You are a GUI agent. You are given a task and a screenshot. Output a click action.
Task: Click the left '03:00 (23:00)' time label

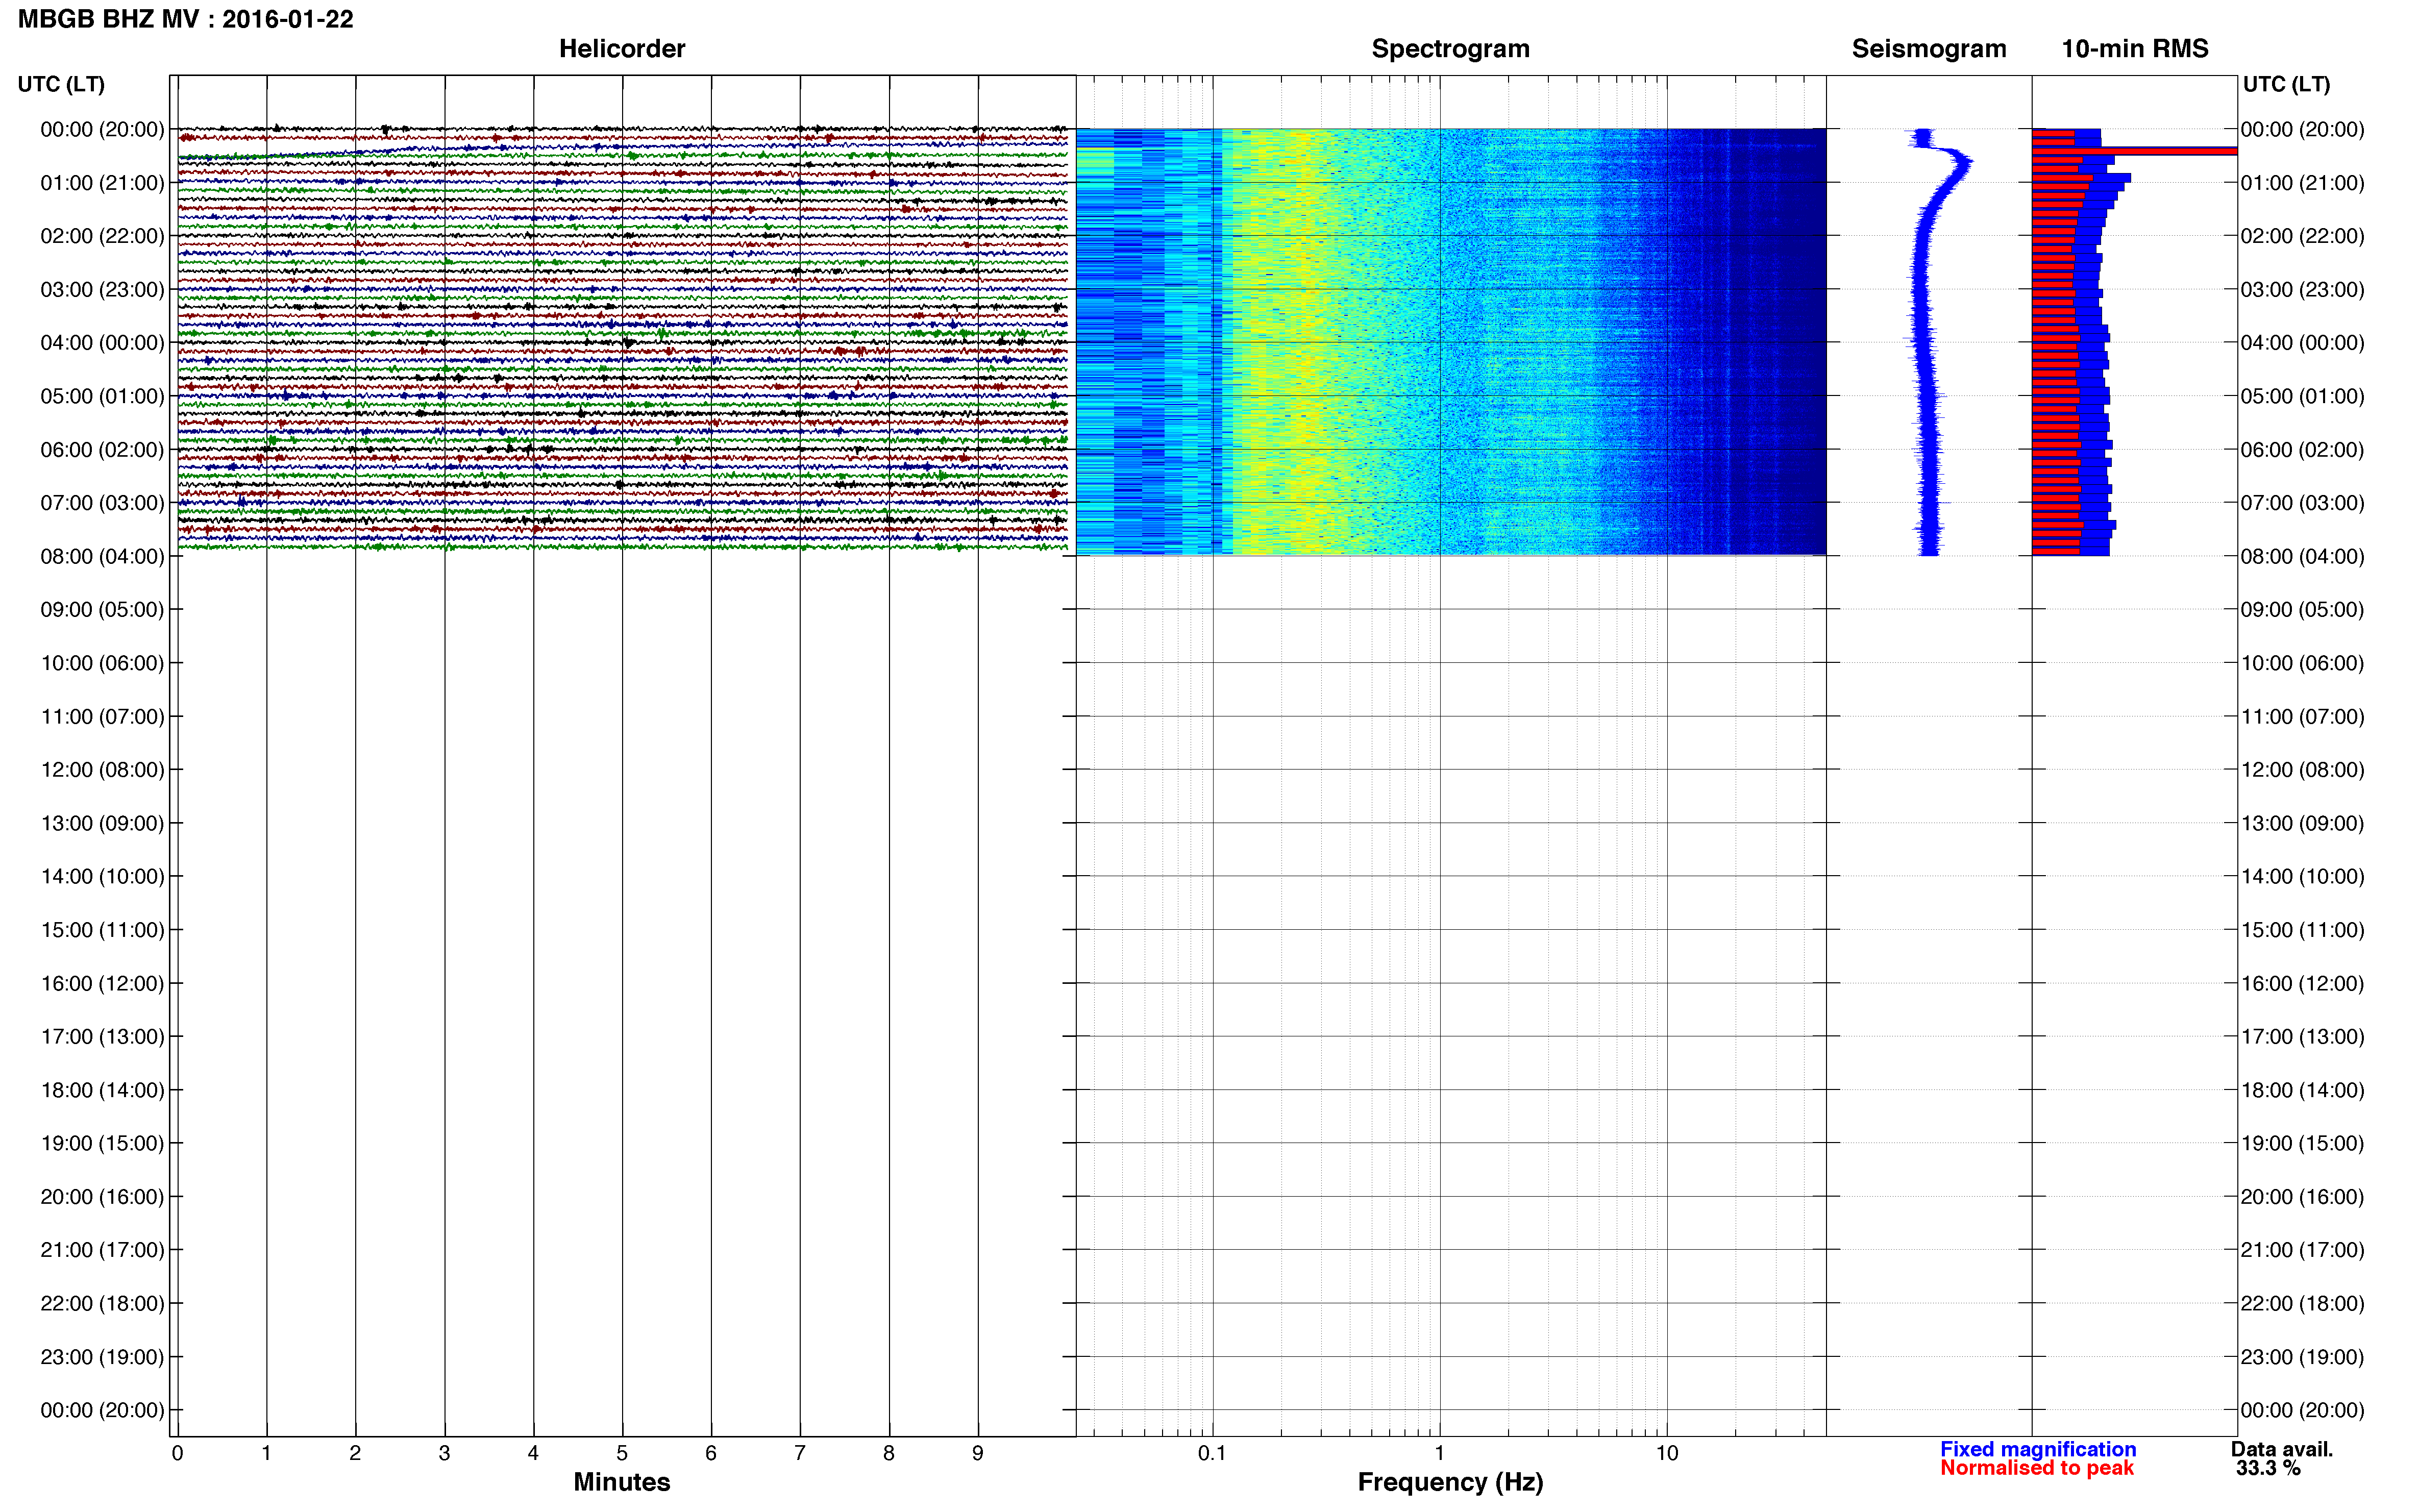(x=102, y=289)
